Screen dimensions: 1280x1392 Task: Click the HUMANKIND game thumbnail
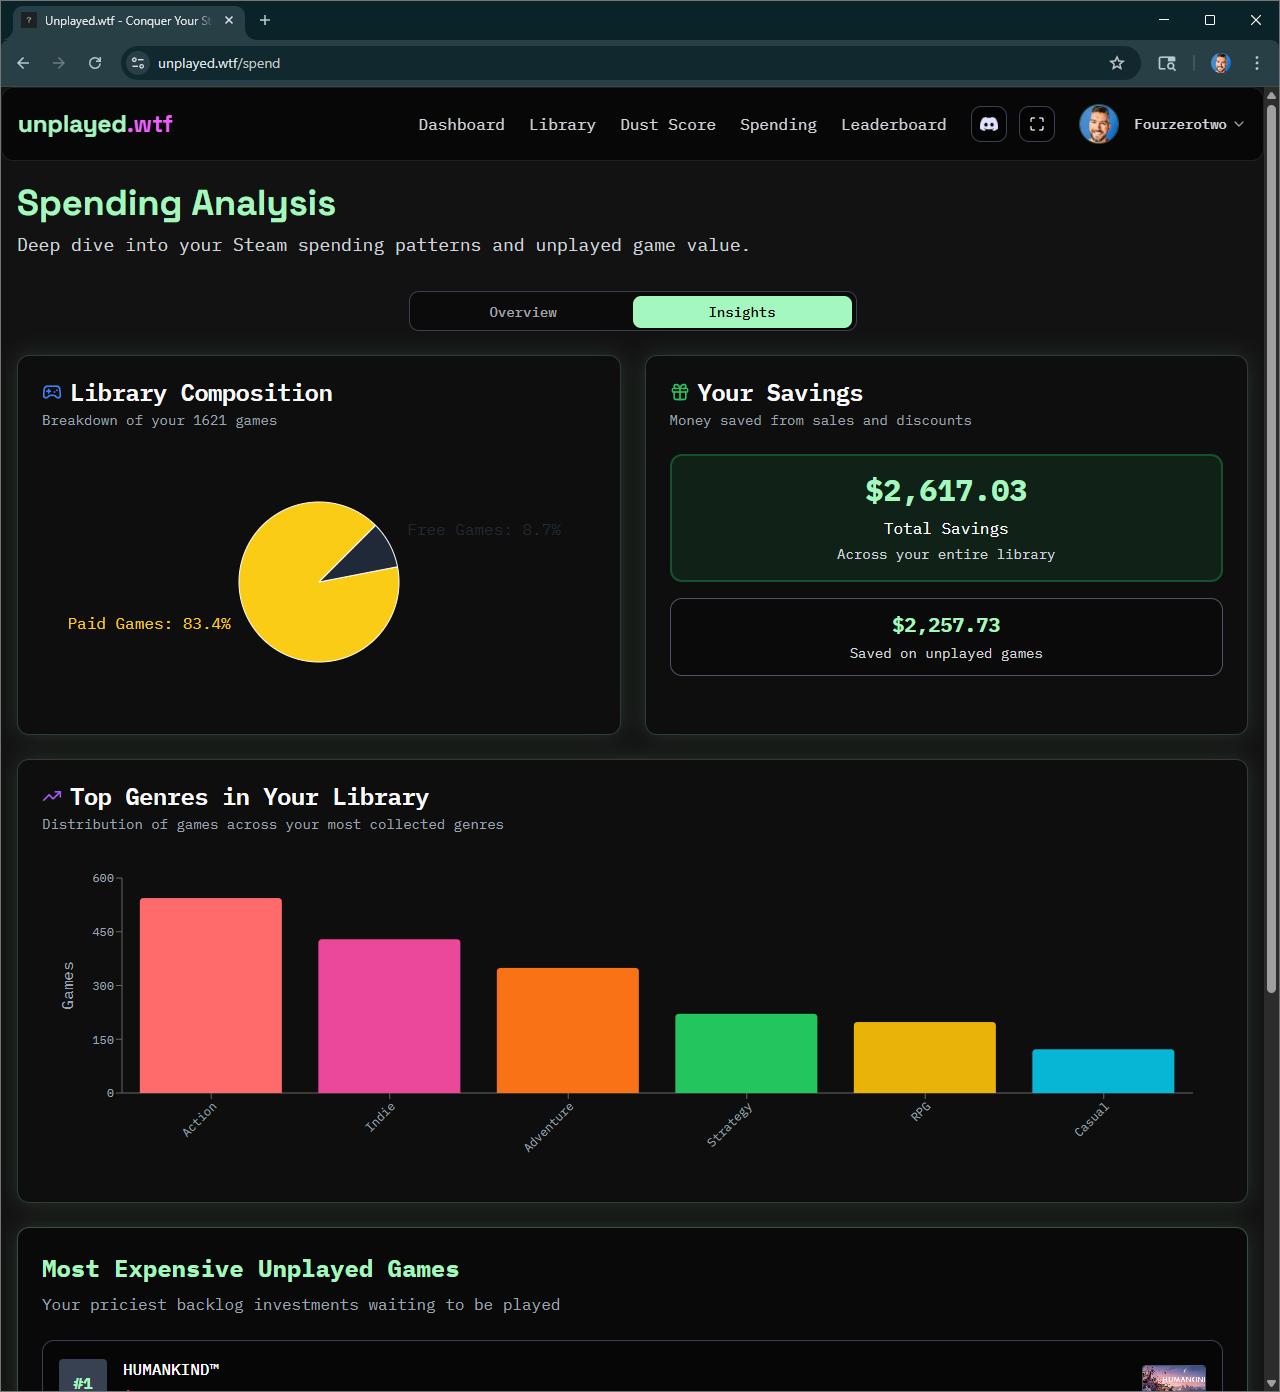click(1174, 1378)
